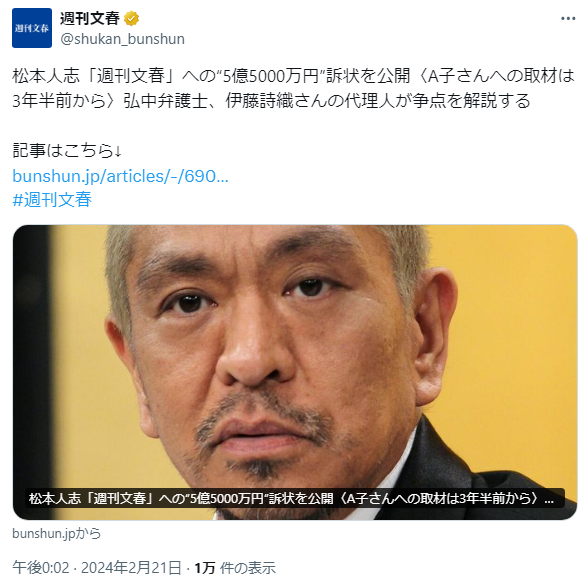This screenshot has width=588, height=579.
Task: Open the blue 週刊文春 profile avatar
Action: [32, 28]
